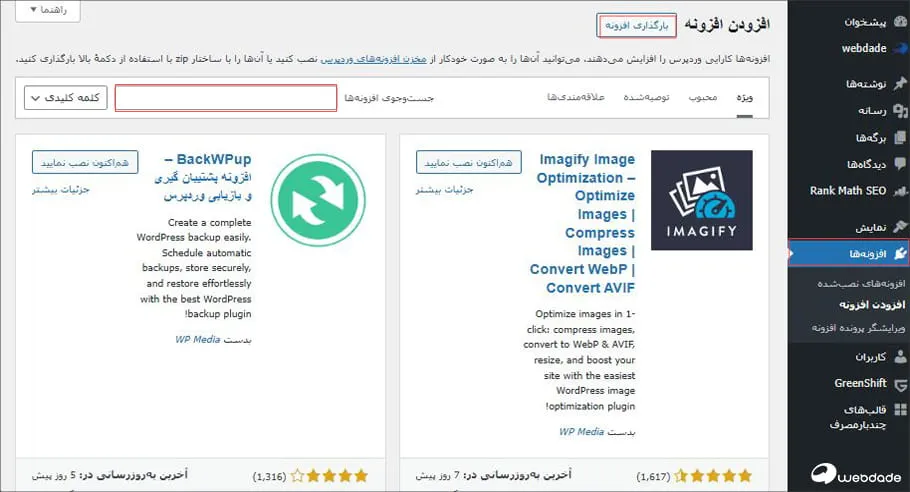Image resolution: width=910 pixels, height=492 pixels.
Task: Switch to the Popular (محبوب) tab
Action: coord(703,97)
